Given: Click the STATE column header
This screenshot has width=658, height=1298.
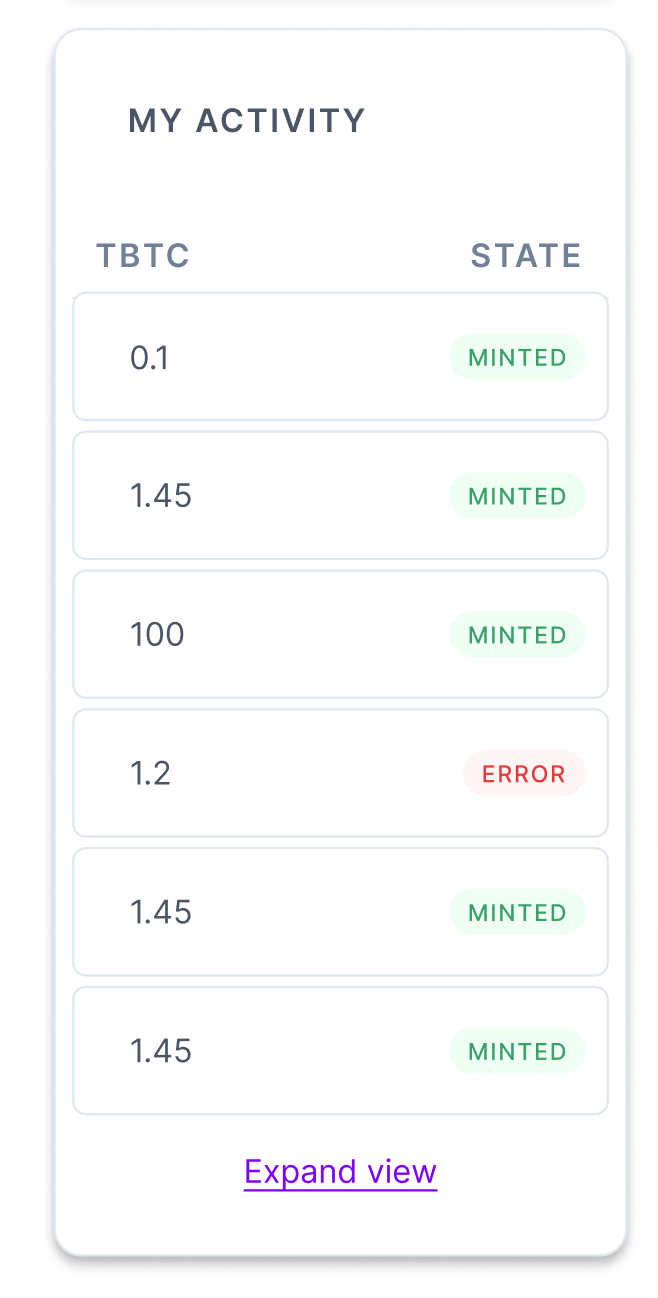Looking at the screenshot, I should 526,256.
